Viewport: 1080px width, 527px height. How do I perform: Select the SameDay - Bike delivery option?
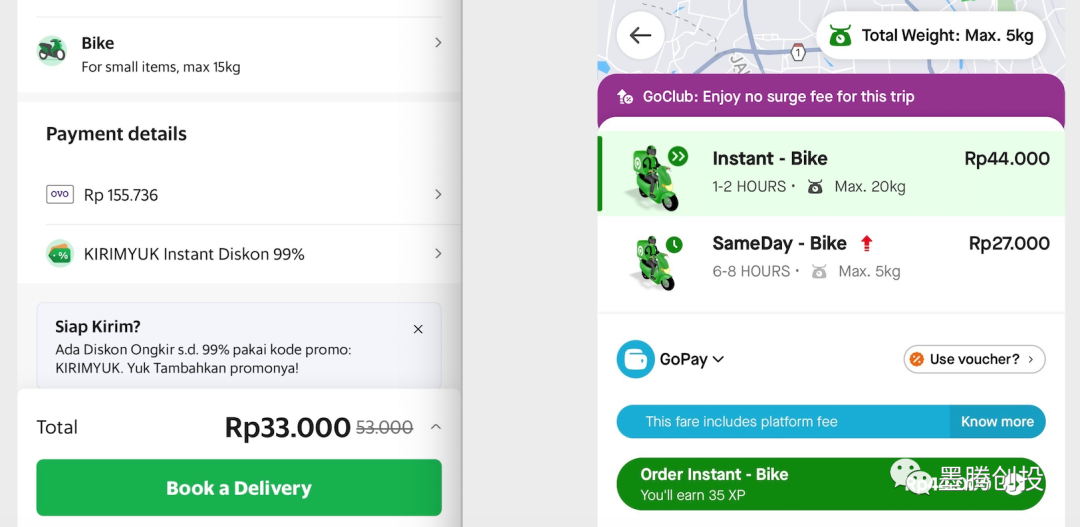(x=830, y=257)
